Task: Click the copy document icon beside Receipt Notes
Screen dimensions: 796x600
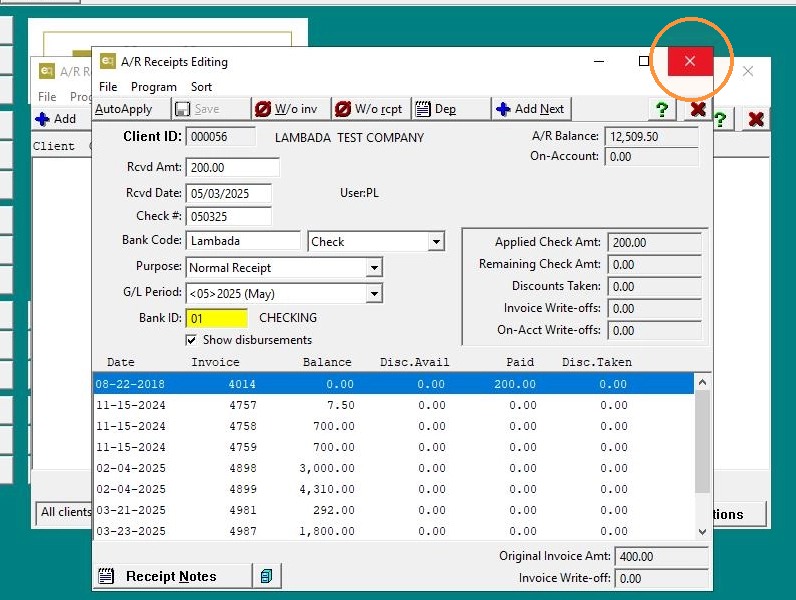Action: point(267,576)
